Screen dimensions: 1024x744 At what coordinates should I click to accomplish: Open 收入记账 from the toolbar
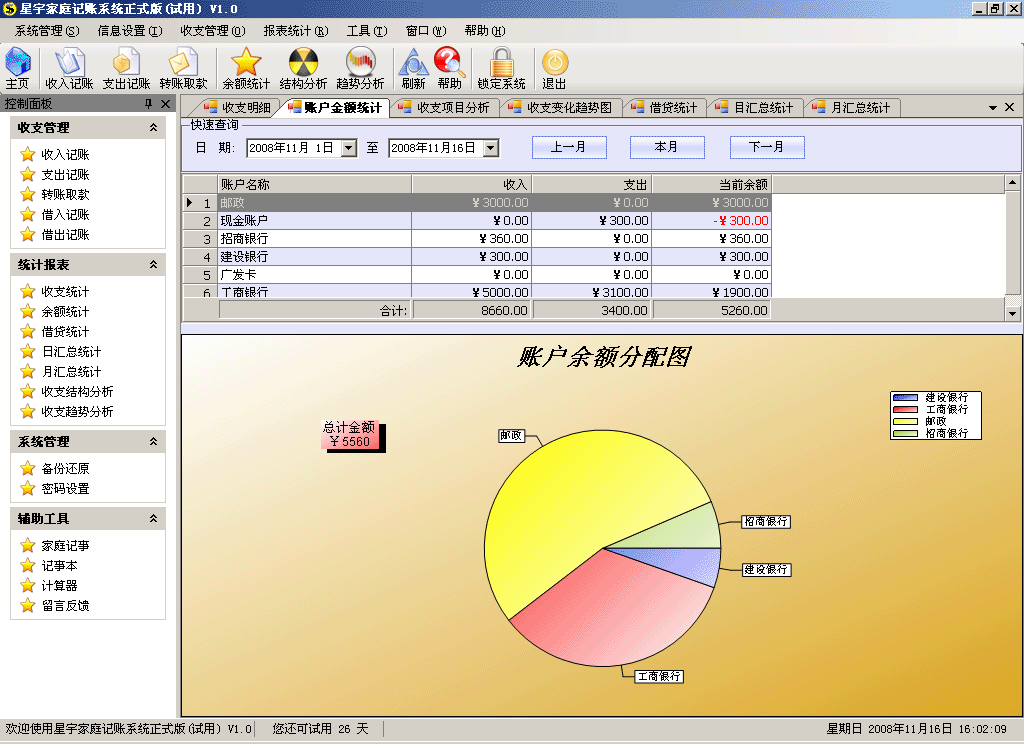point(69,68)
